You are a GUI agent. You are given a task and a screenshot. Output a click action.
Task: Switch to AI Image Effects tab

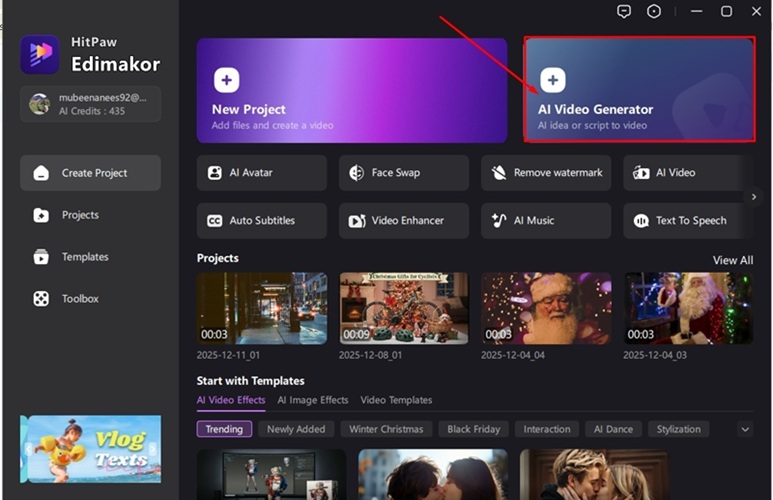point(313,400)
